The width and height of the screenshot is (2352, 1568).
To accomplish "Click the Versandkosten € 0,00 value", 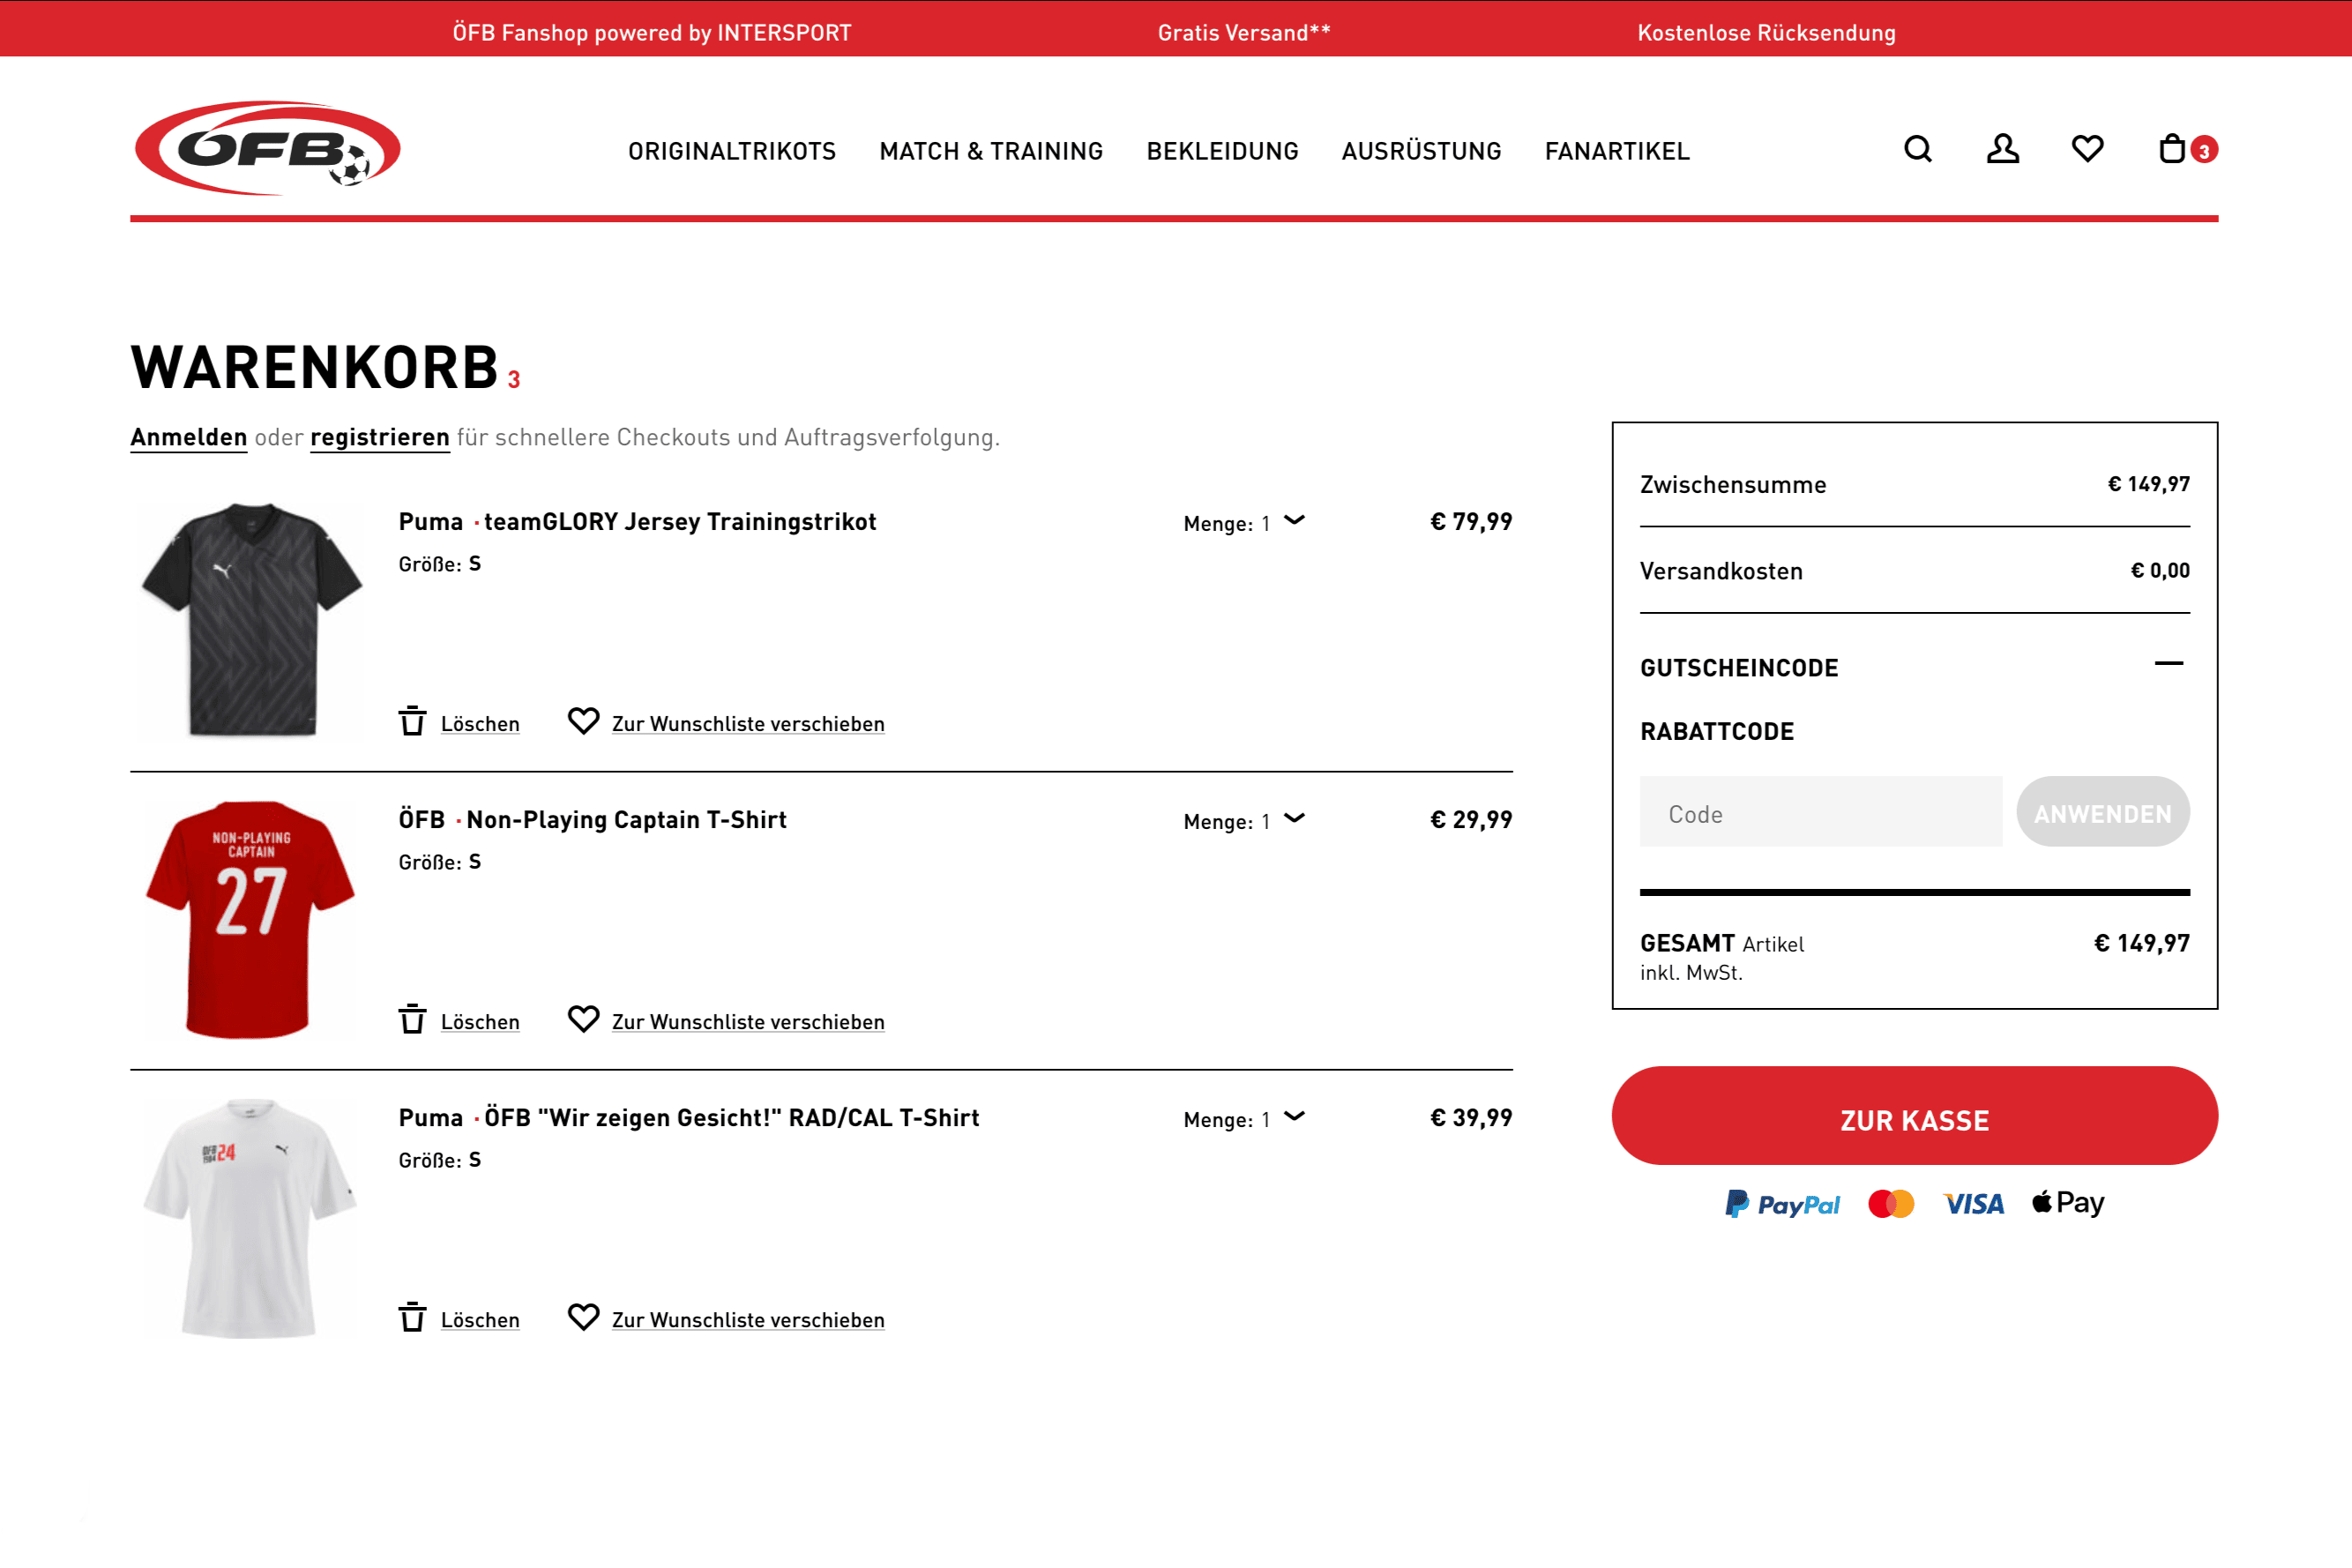I will click(2159, 570).
